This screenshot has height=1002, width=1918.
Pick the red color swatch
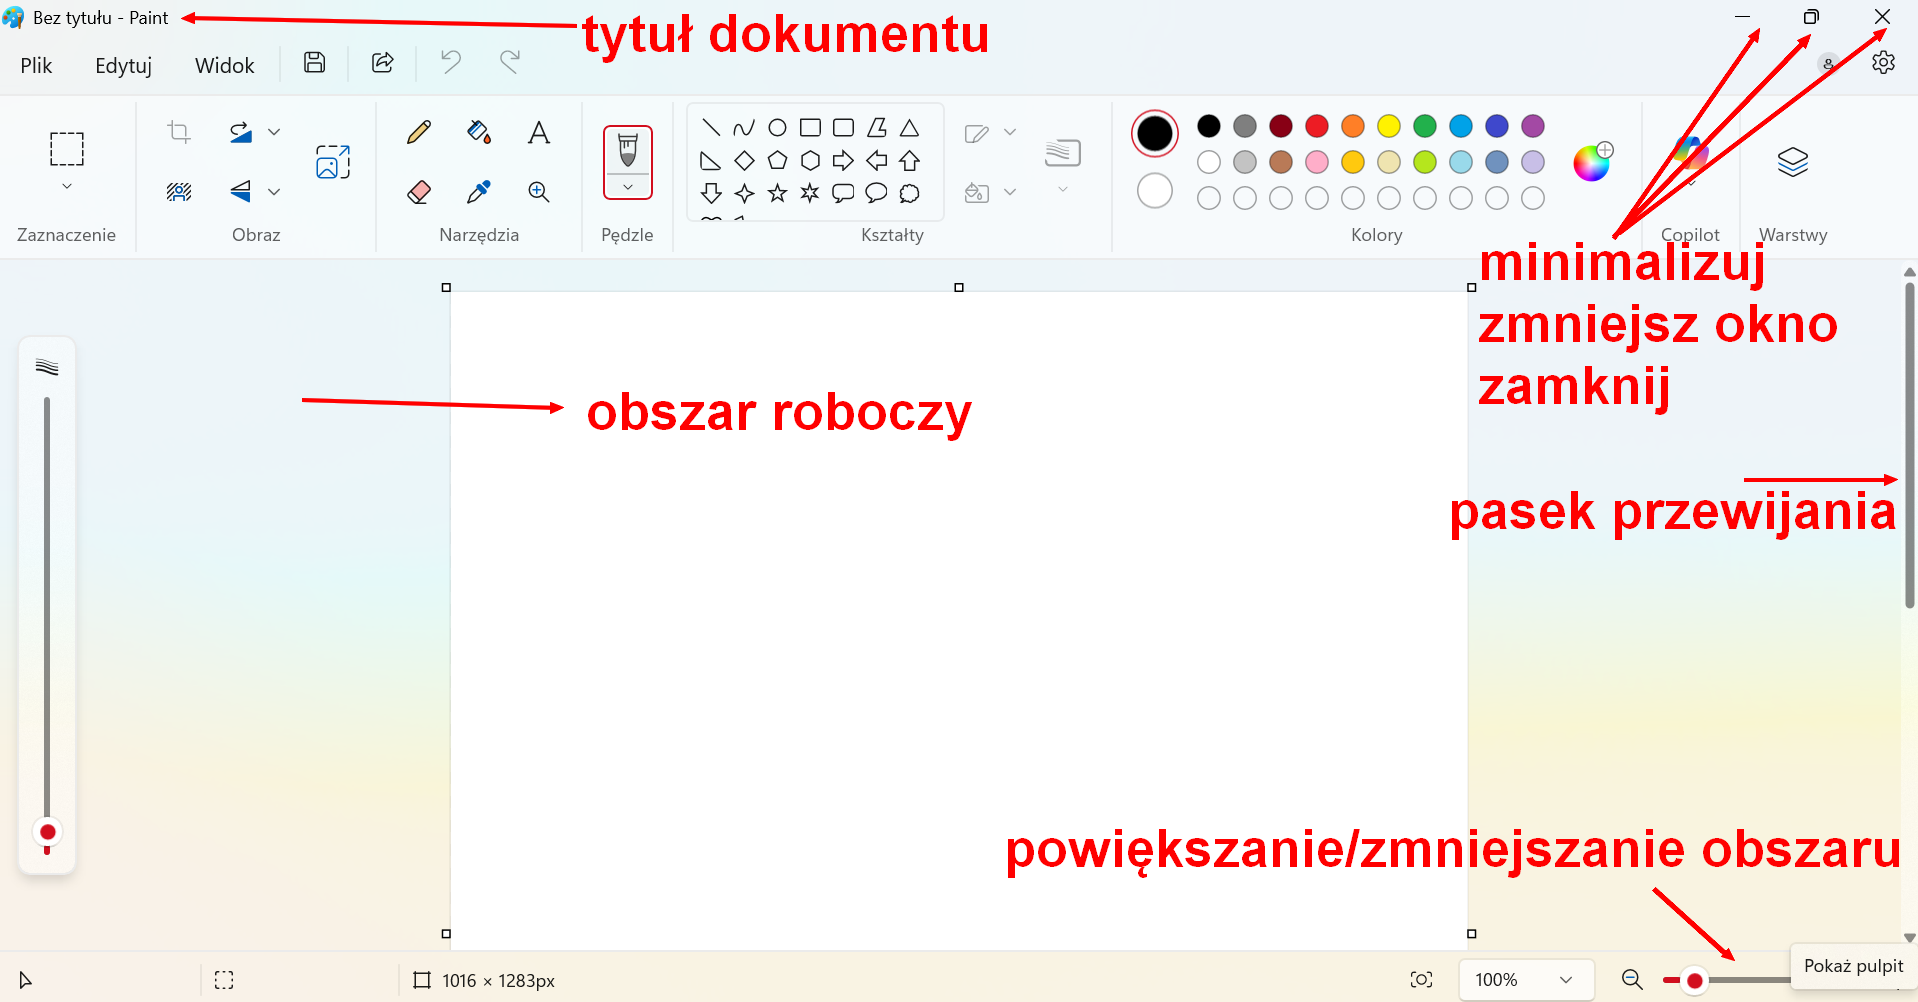1317,126
